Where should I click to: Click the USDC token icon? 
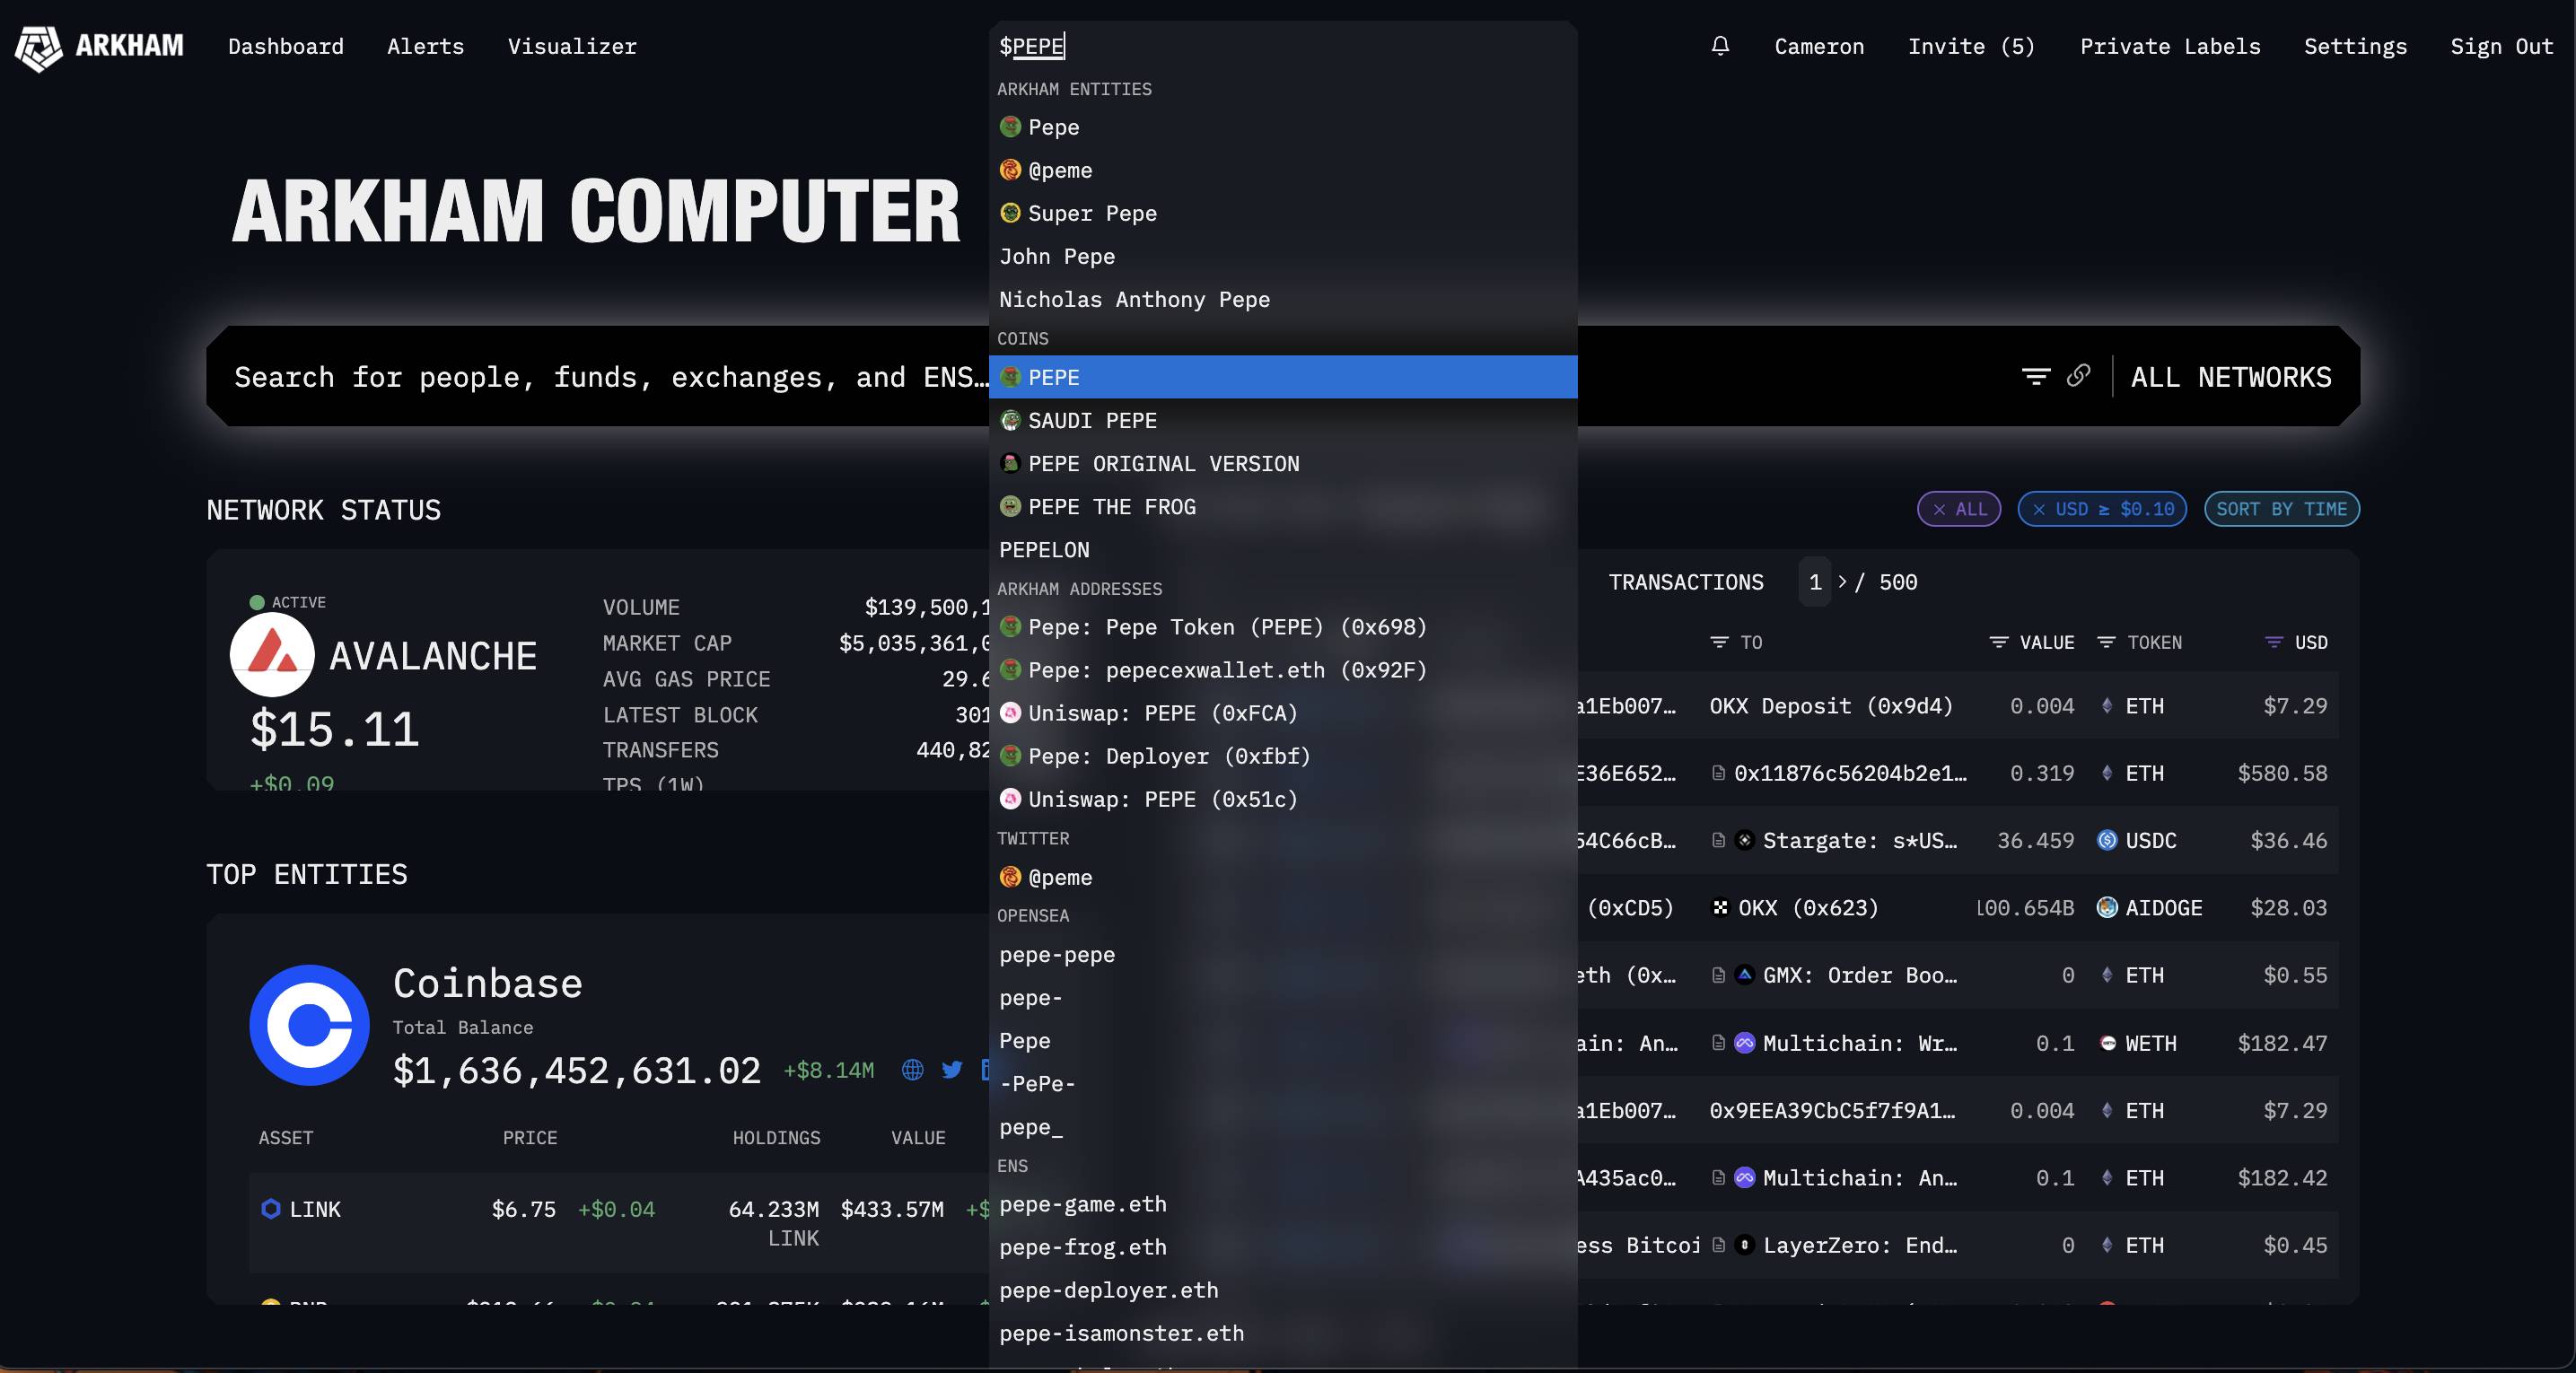(2107, 840)
